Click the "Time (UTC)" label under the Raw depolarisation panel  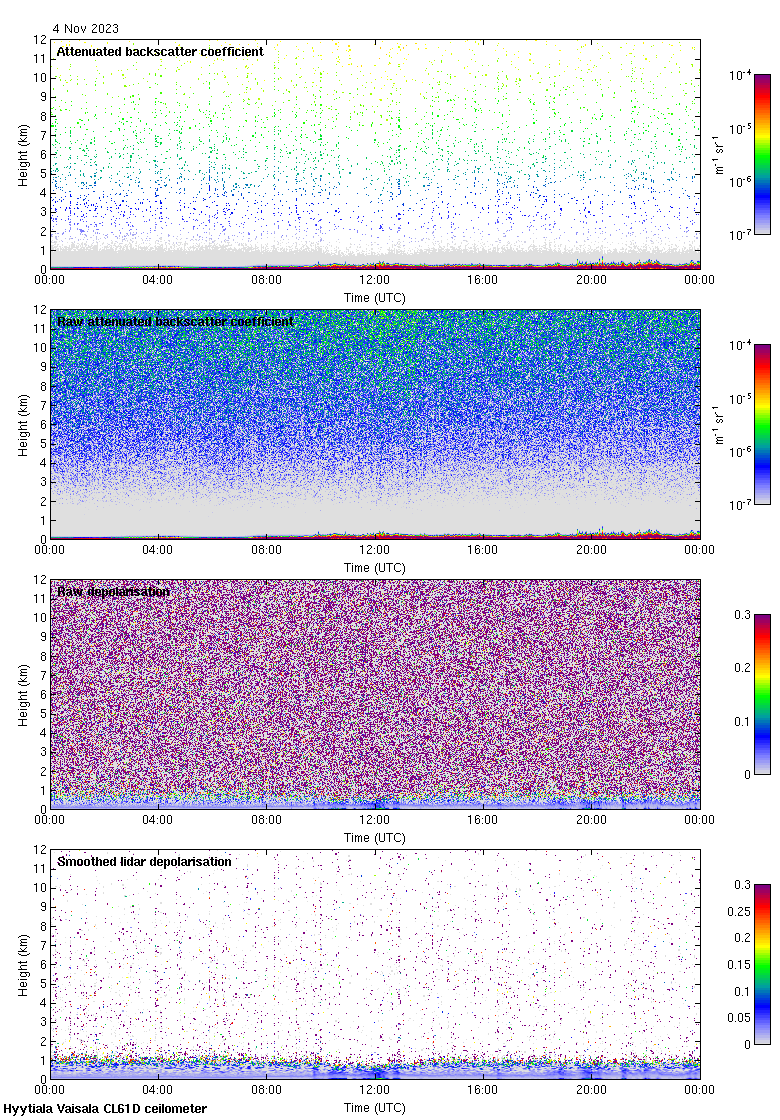(x=374, y=838)
